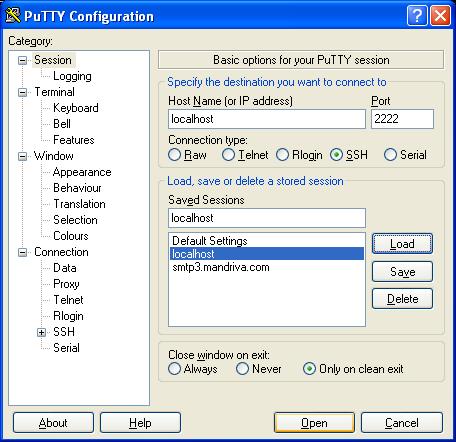Click the PuTTY icon in title bar
456x442 pixels.
coord(13,15)
